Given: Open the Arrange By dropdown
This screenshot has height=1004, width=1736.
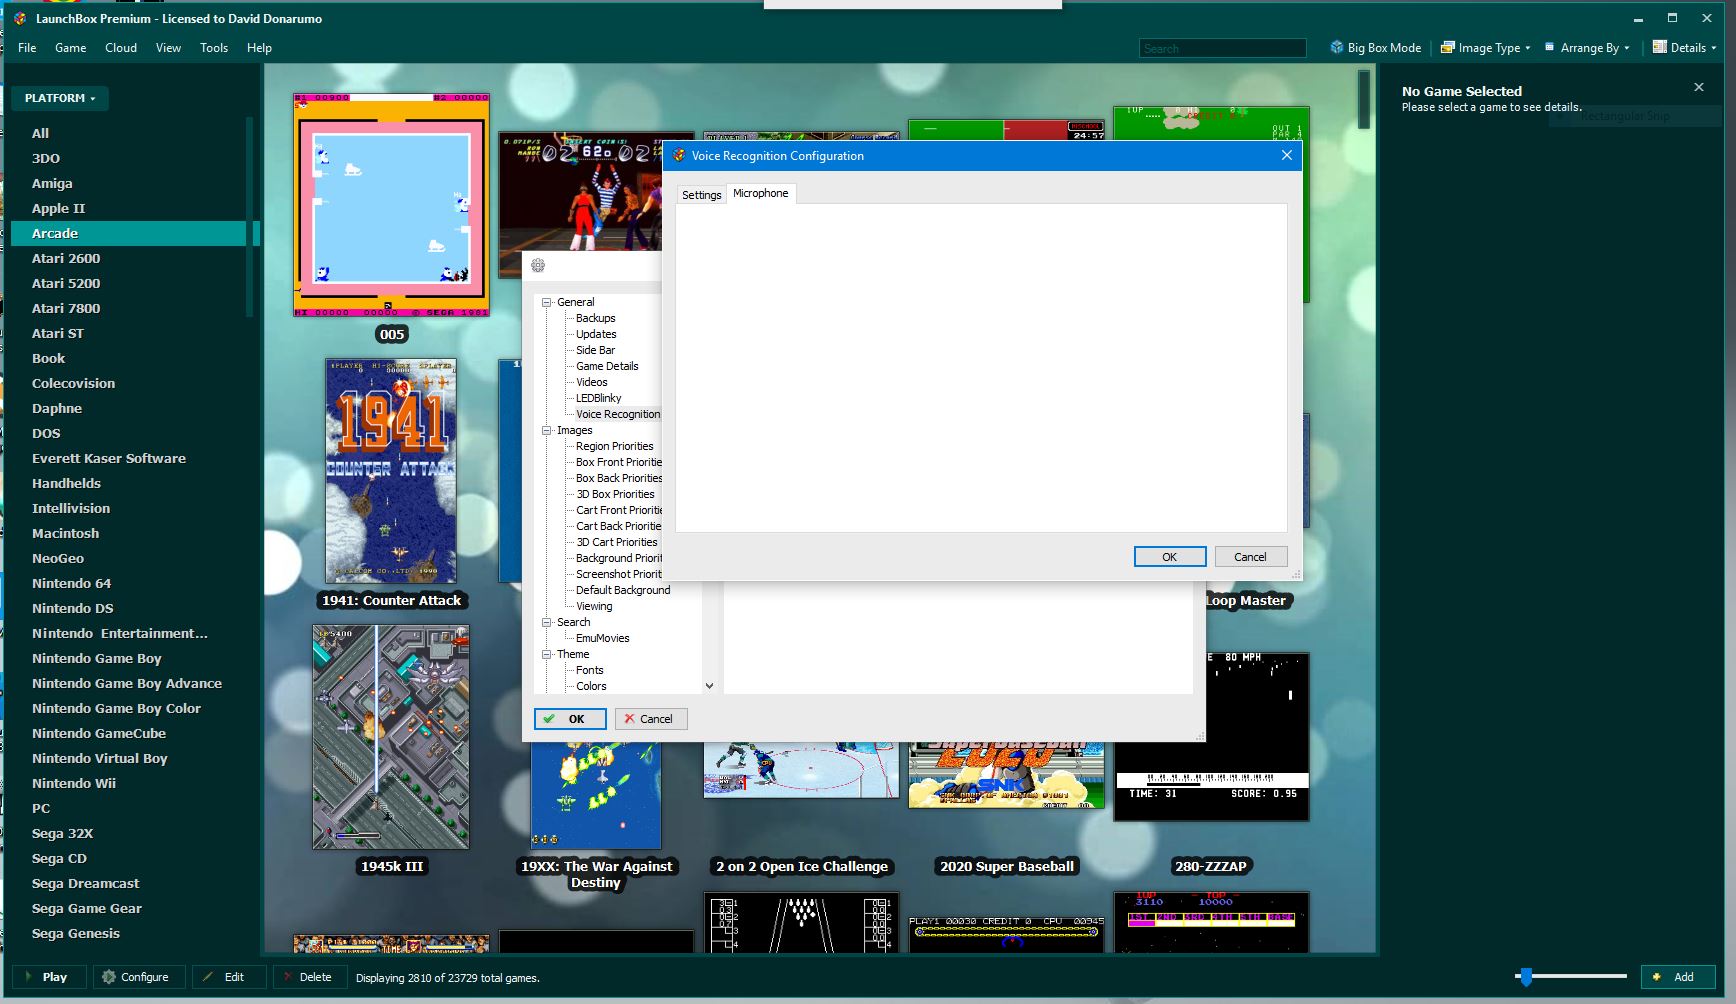Looking at the screenshot, I should click(1587, 48).
